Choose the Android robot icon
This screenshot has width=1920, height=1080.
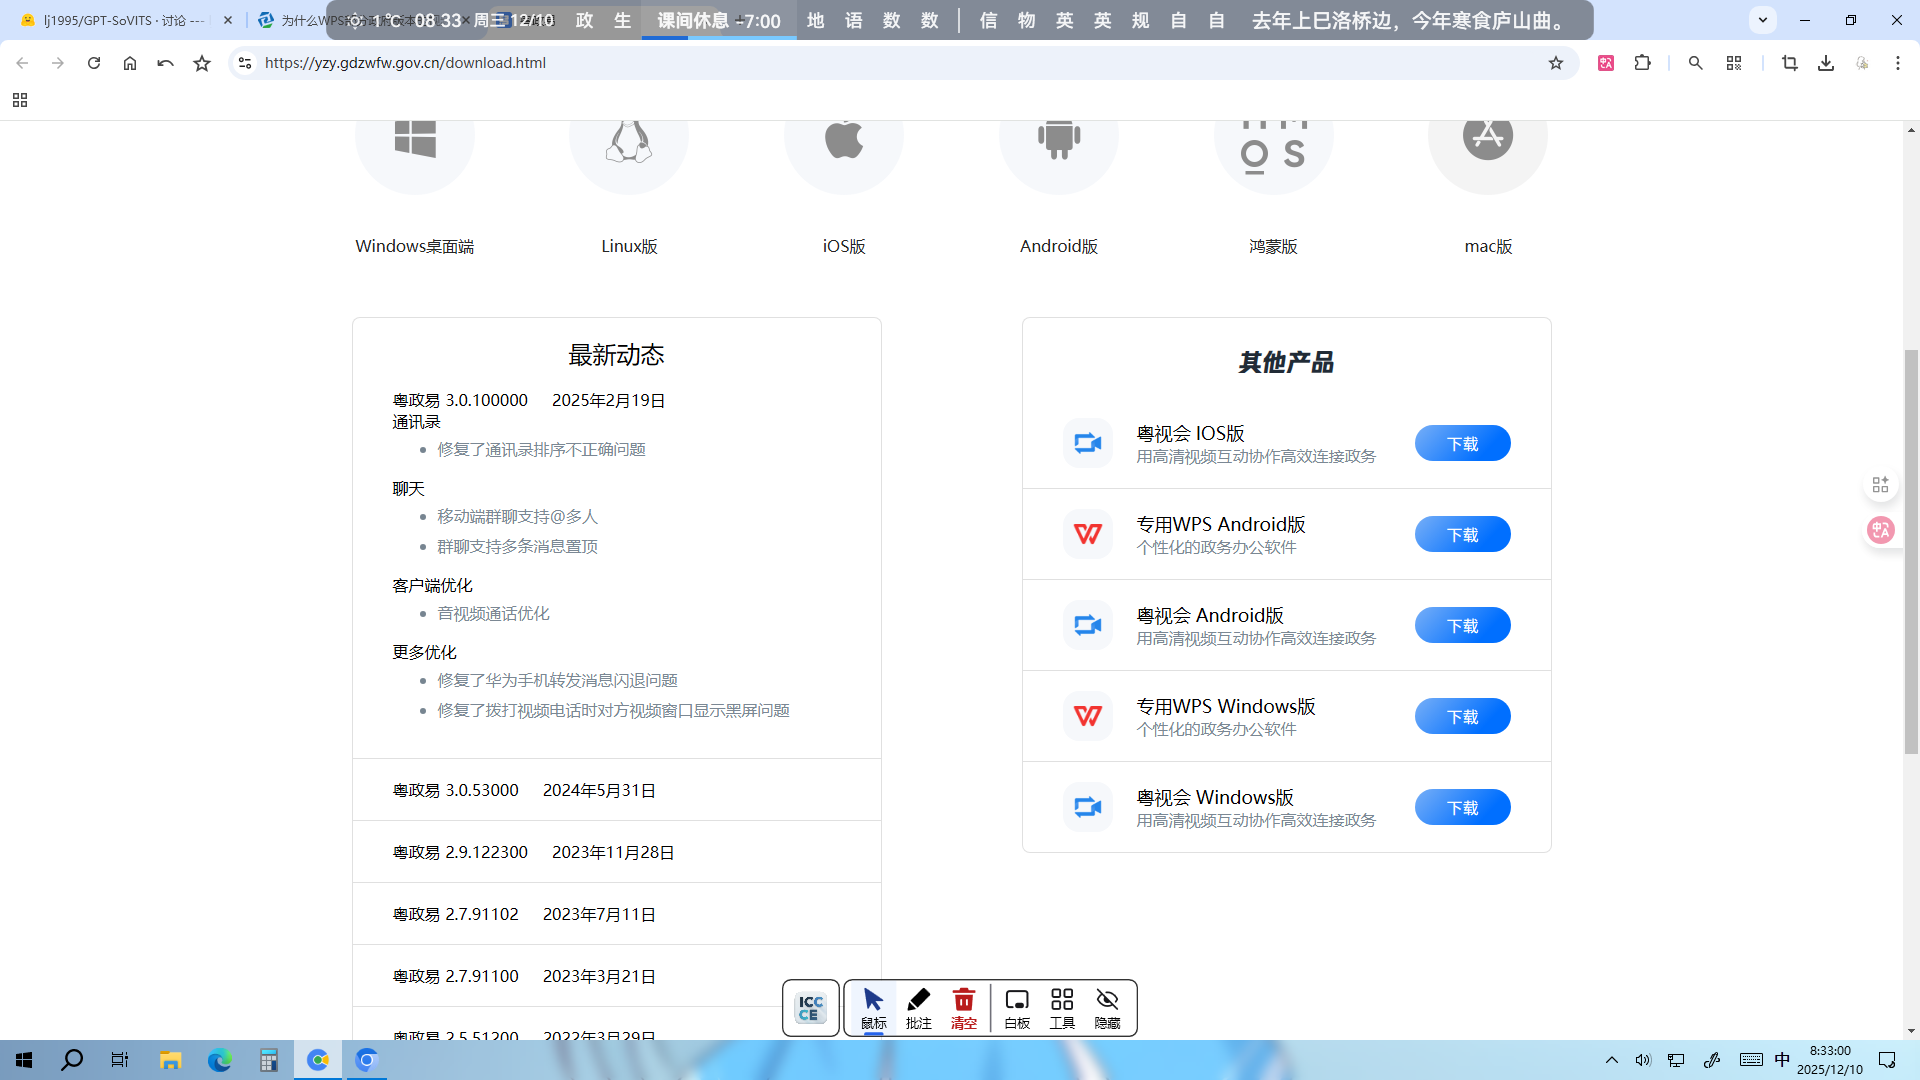1059,140
